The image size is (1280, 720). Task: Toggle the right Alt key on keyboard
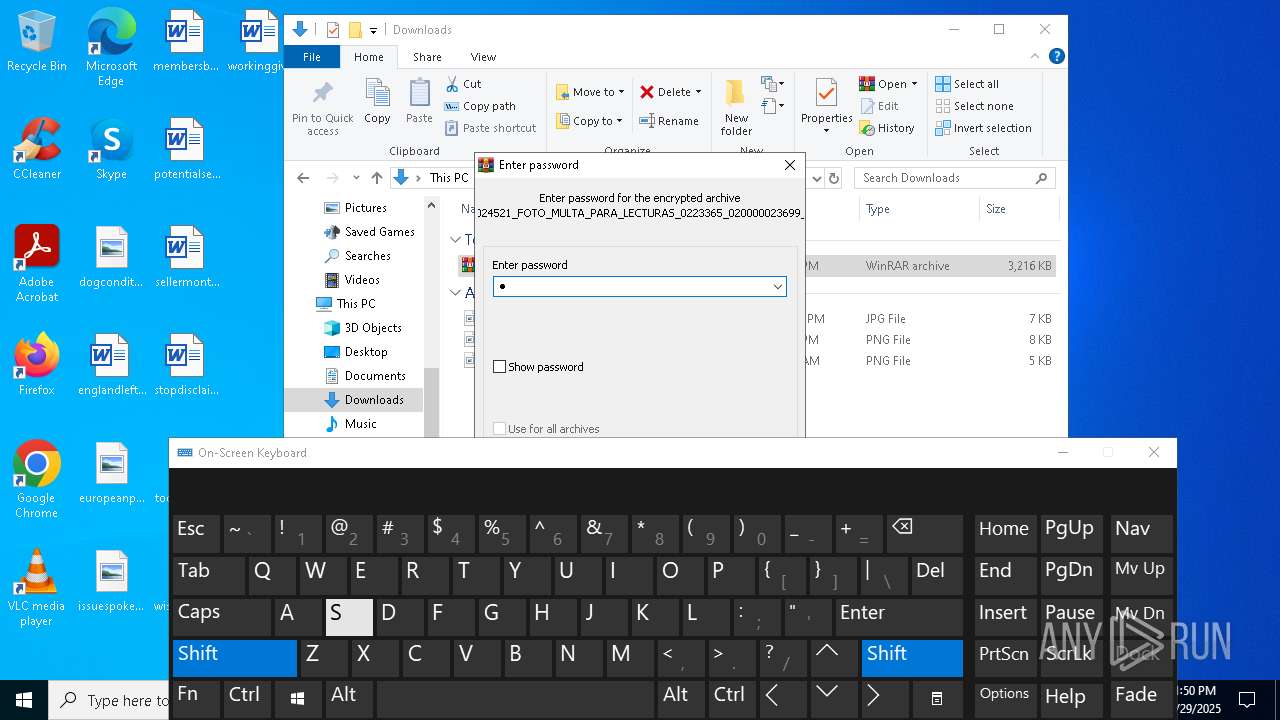(682, 699)
